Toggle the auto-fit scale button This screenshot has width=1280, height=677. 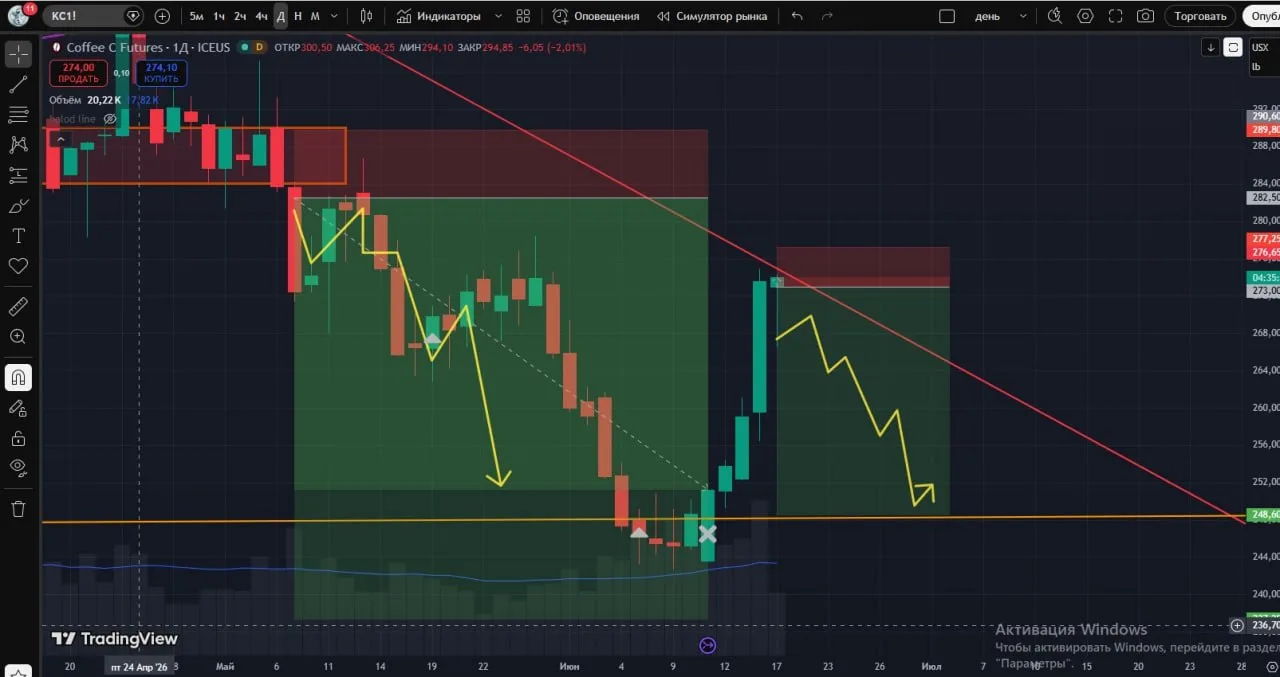[x=1233, y=47]
